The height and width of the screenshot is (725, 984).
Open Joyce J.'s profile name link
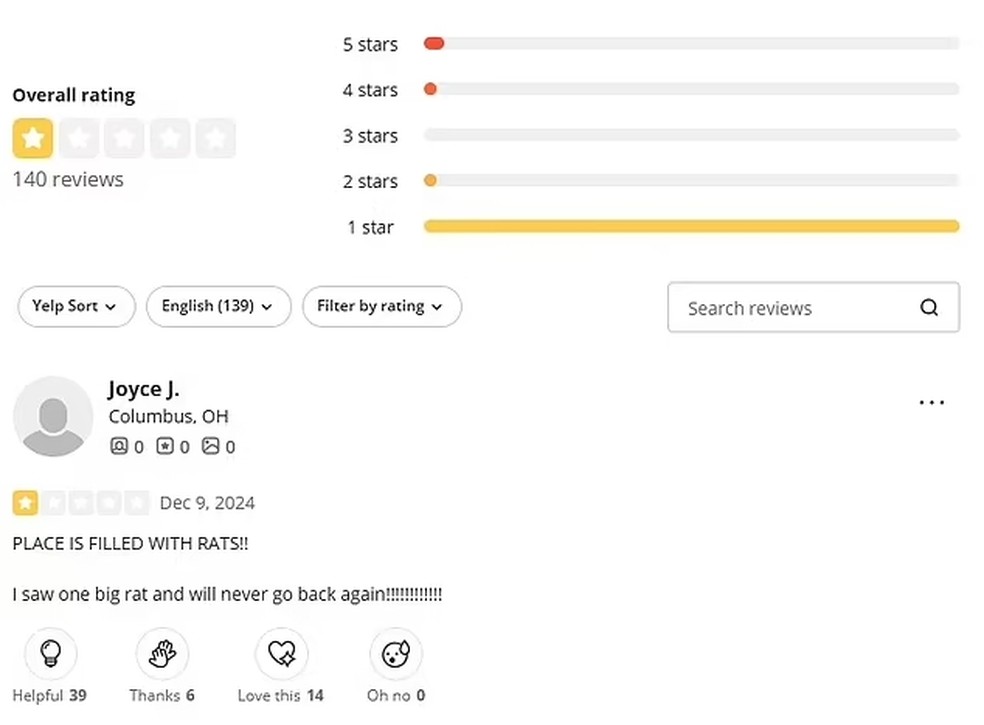[x=144, y=389]
